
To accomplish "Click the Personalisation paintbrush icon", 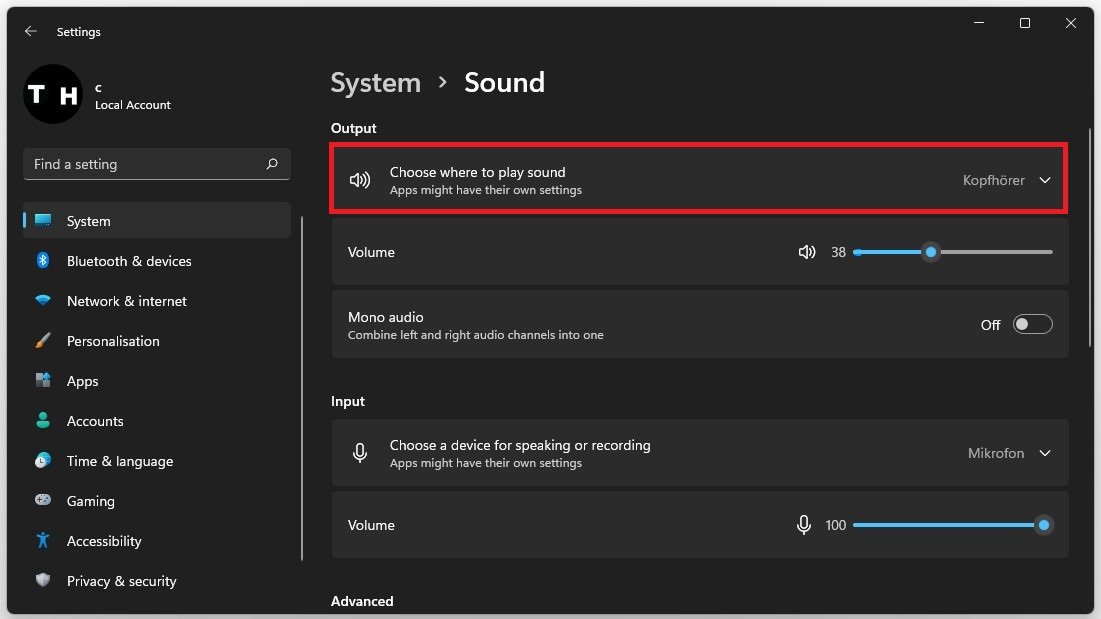I will (x=43, y=341).
